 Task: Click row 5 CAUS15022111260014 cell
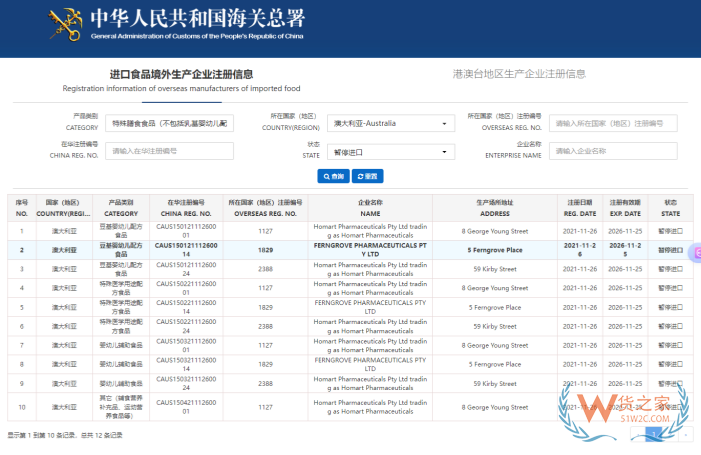click(x=186, y=307)
